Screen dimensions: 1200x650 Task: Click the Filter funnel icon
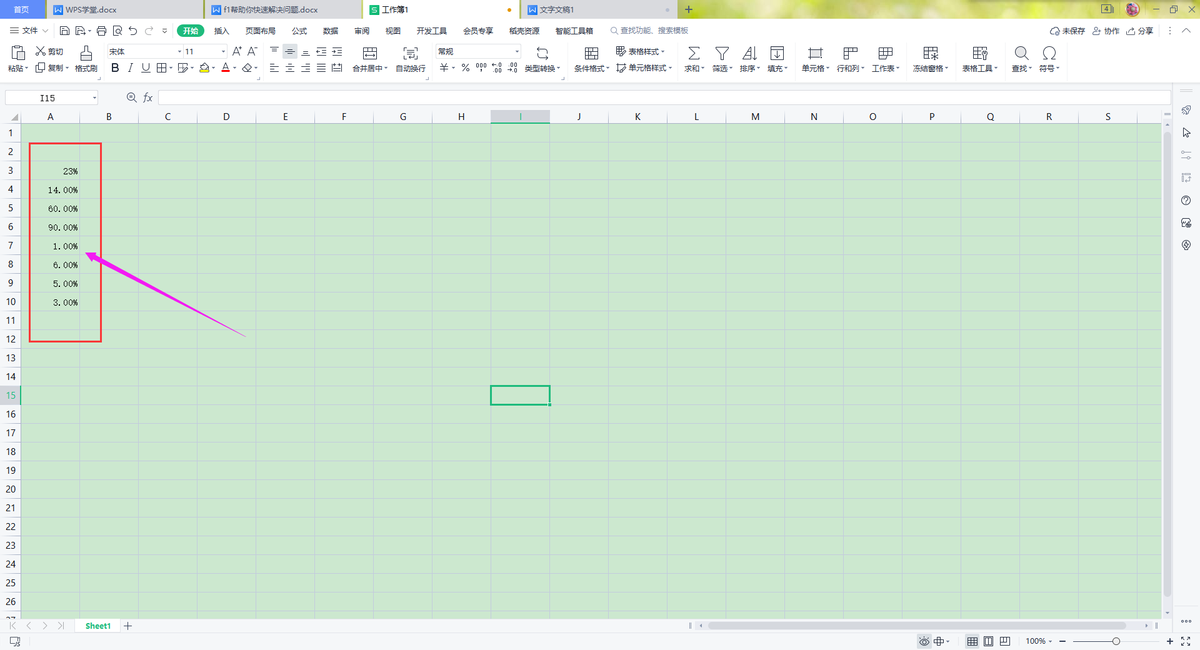tap(721, 52)
